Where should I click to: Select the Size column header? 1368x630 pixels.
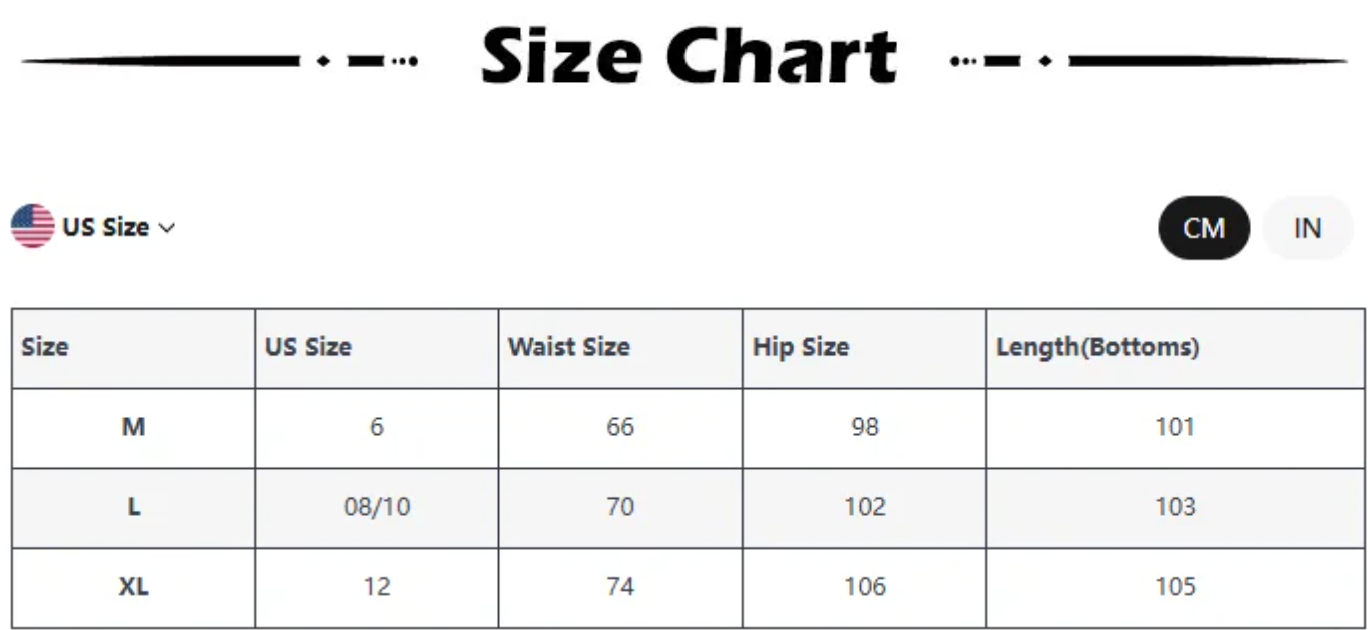45,347
